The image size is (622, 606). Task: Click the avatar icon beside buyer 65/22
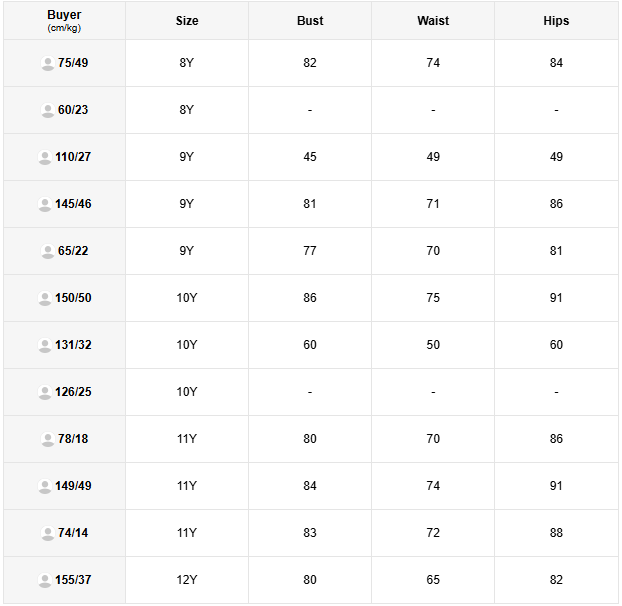47,252
